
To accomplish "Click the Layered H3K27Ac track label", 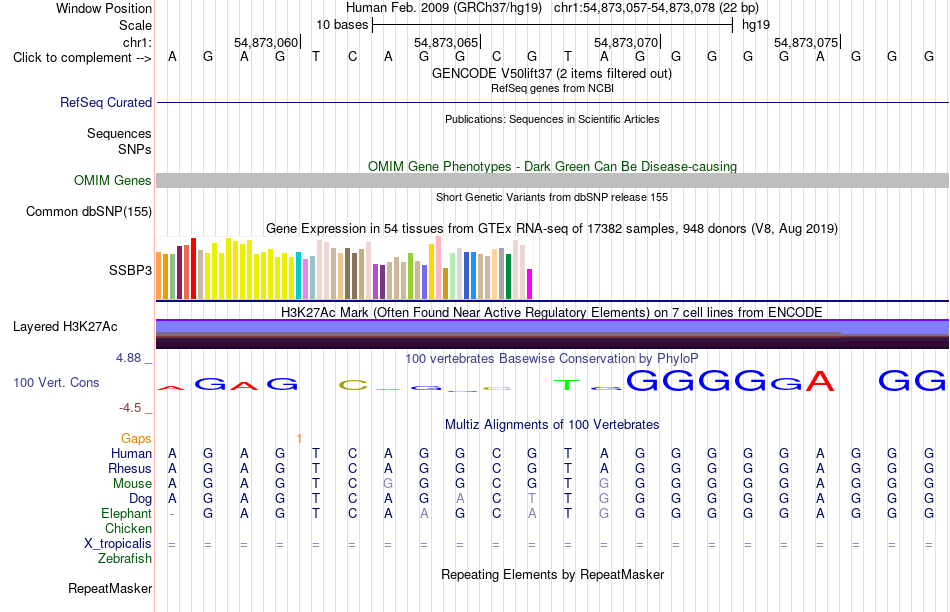I will (65, 327).
